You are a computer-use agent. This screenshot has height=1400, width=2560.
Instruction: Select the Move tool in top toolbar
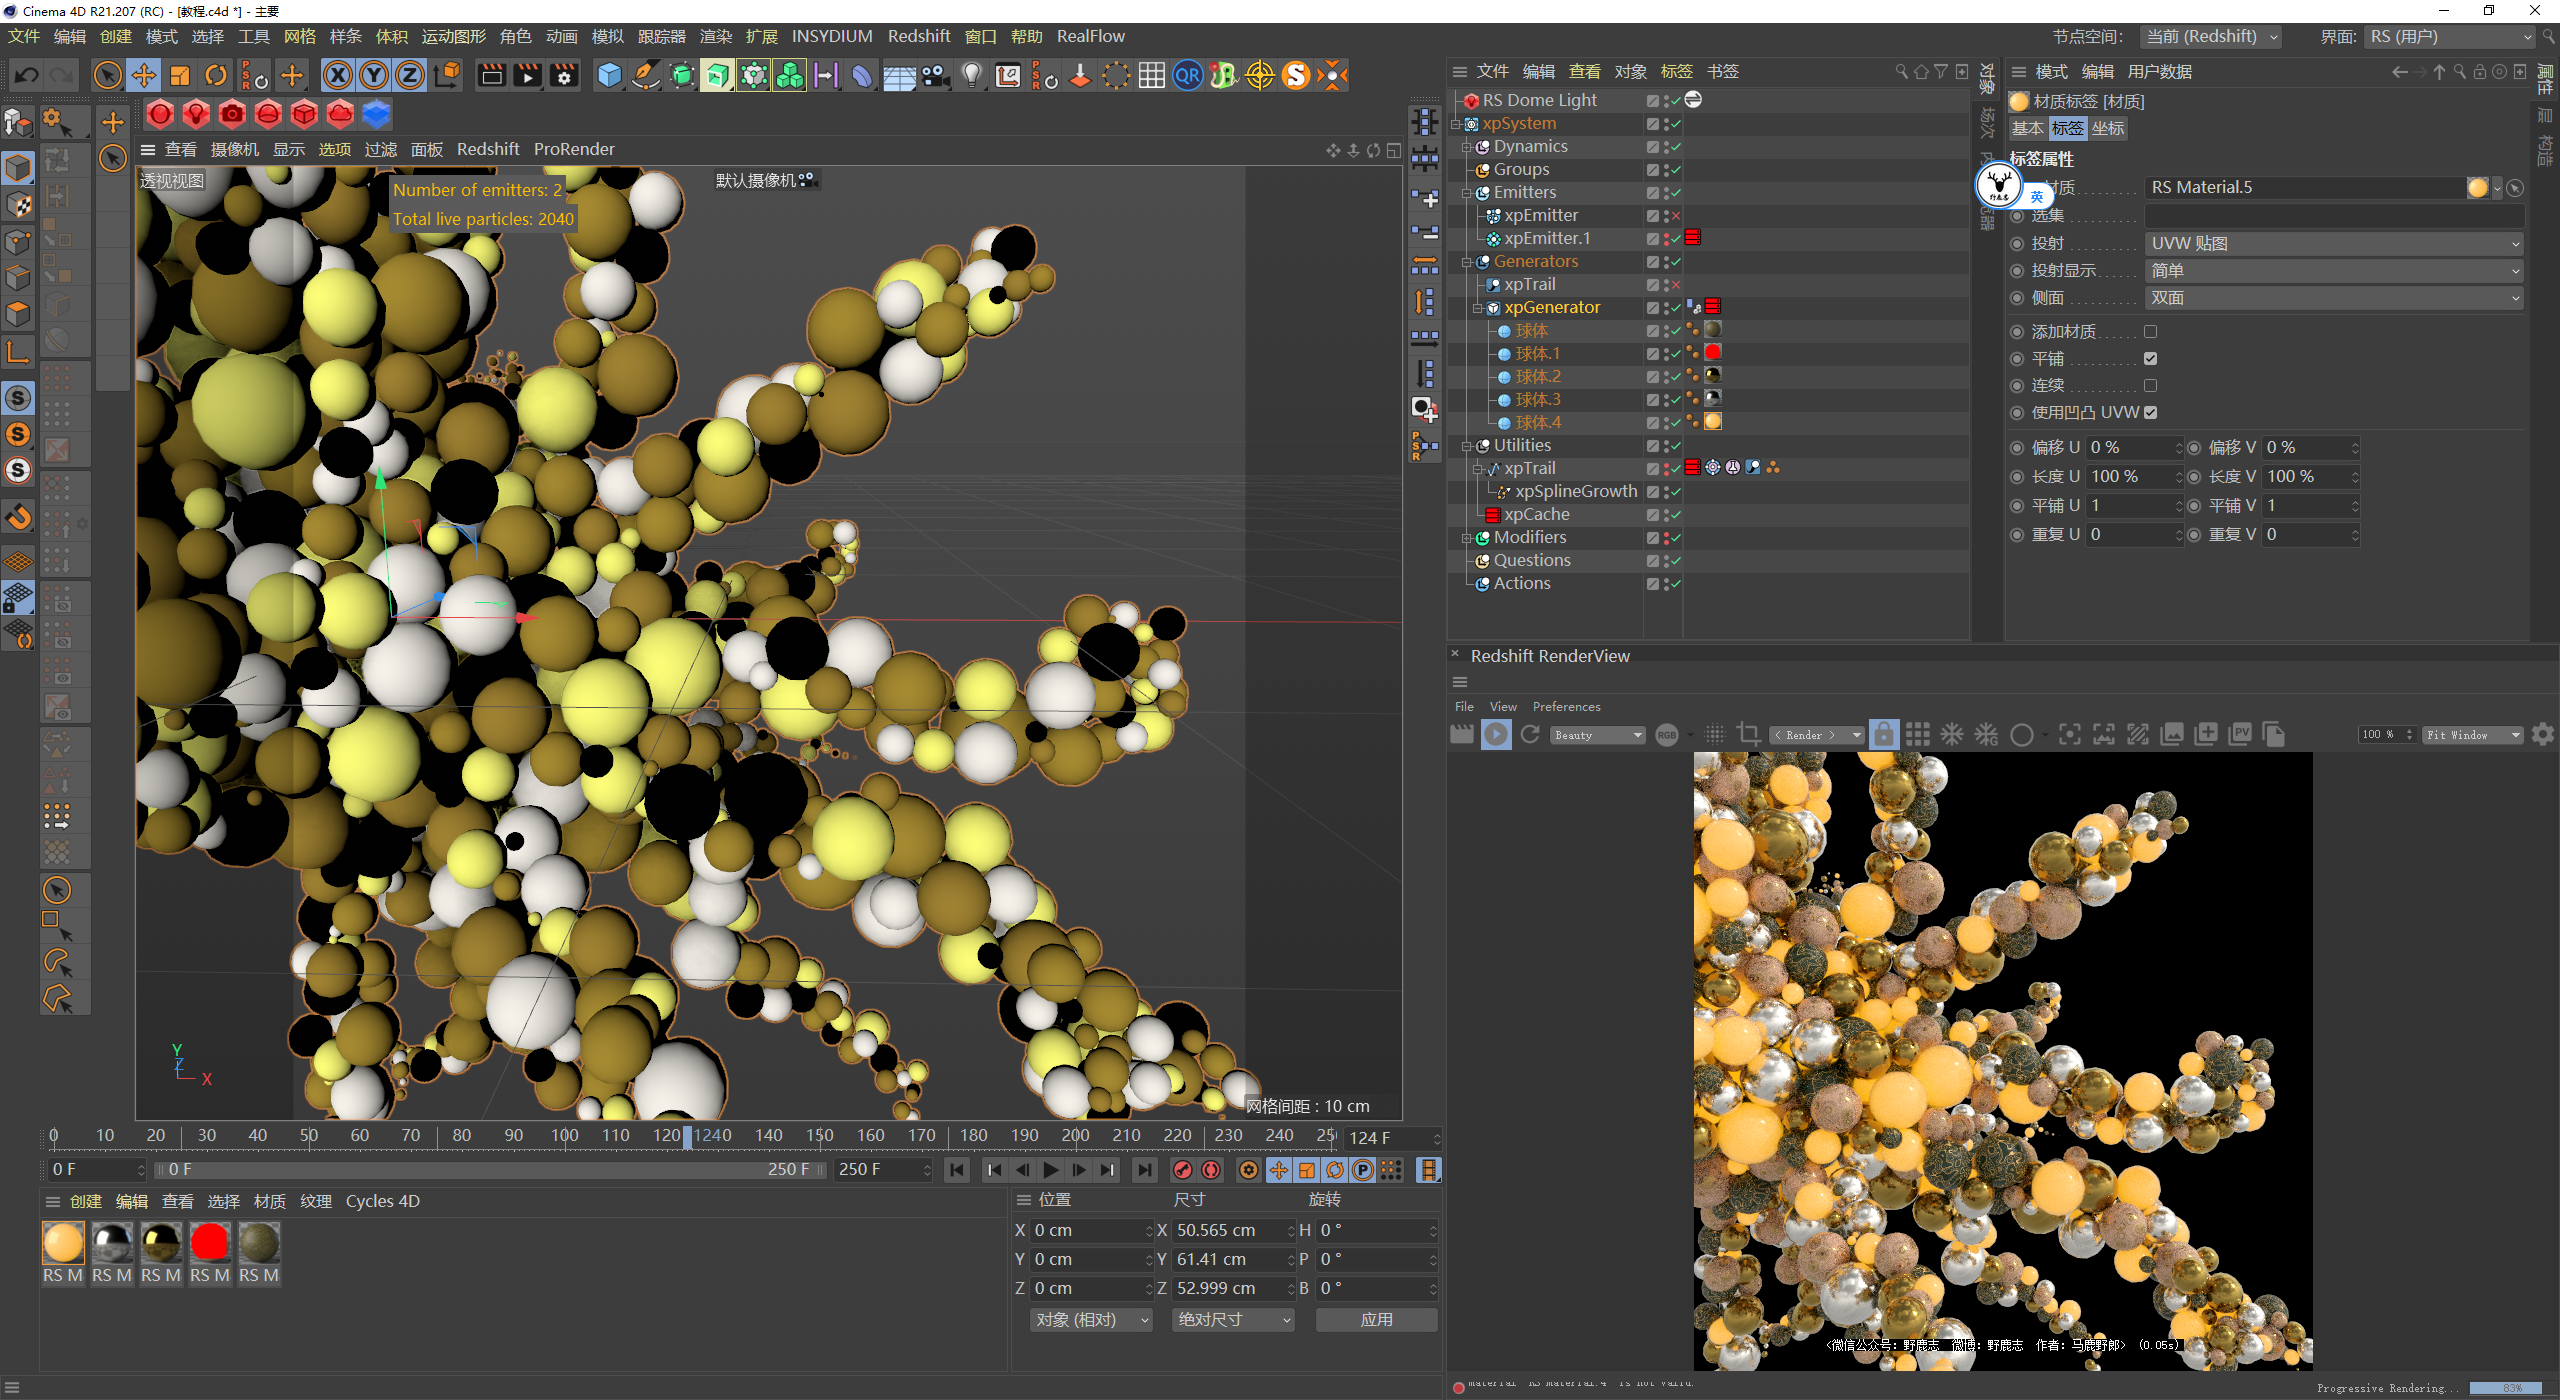pos(144,75)
